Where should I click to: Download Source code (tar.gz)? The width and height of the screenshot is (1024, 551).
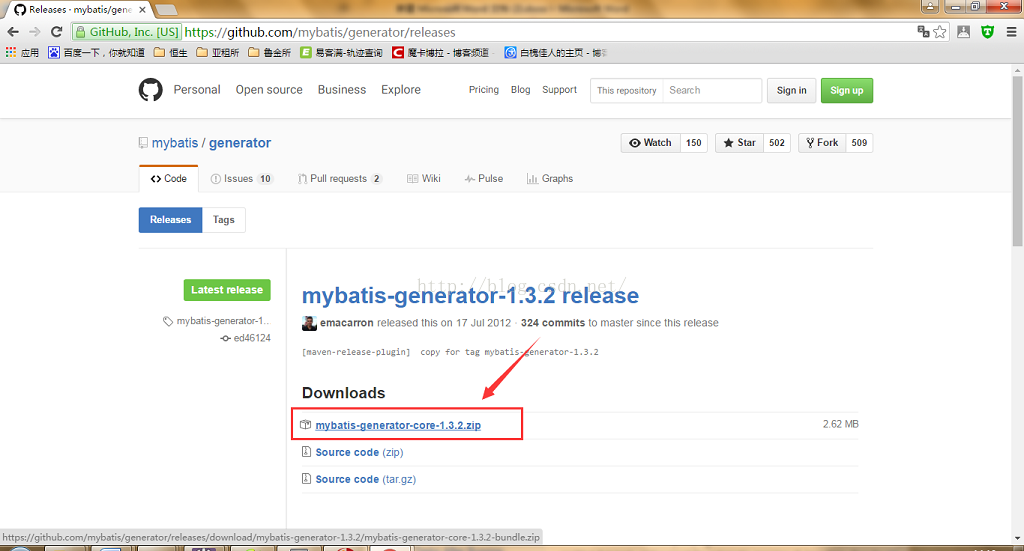point(366,479)
